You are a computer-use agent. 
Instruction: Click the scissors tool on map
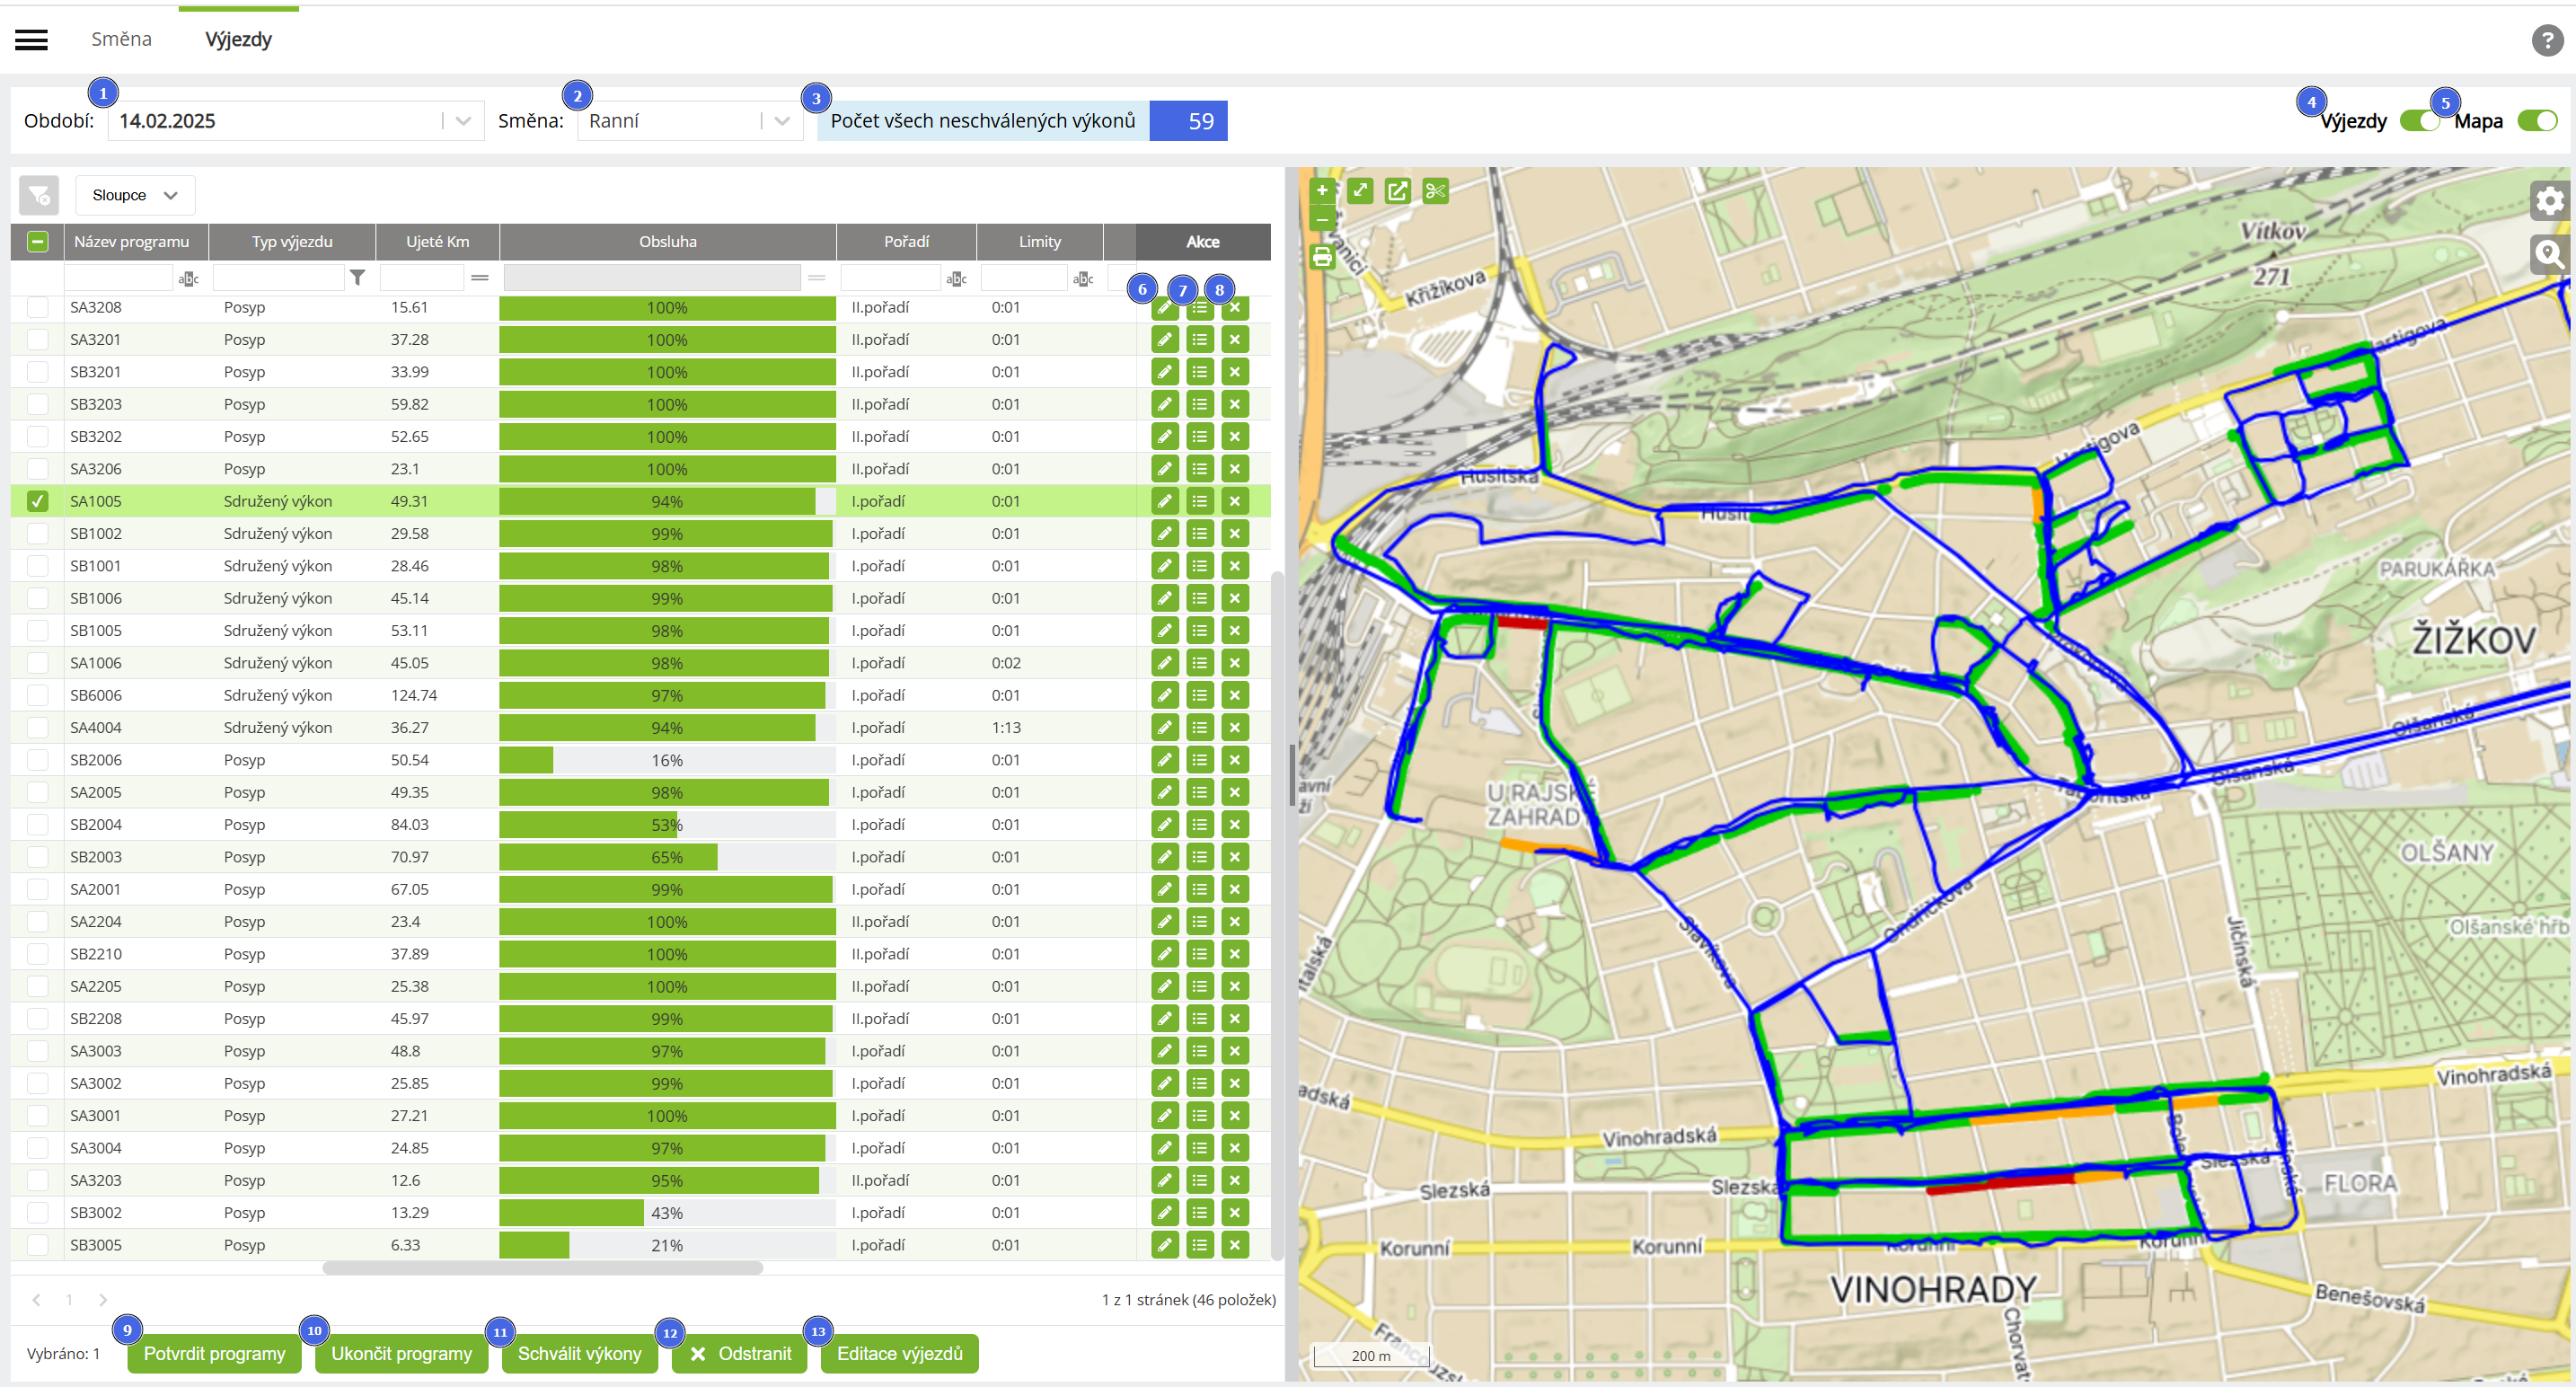pos(1435,191)
